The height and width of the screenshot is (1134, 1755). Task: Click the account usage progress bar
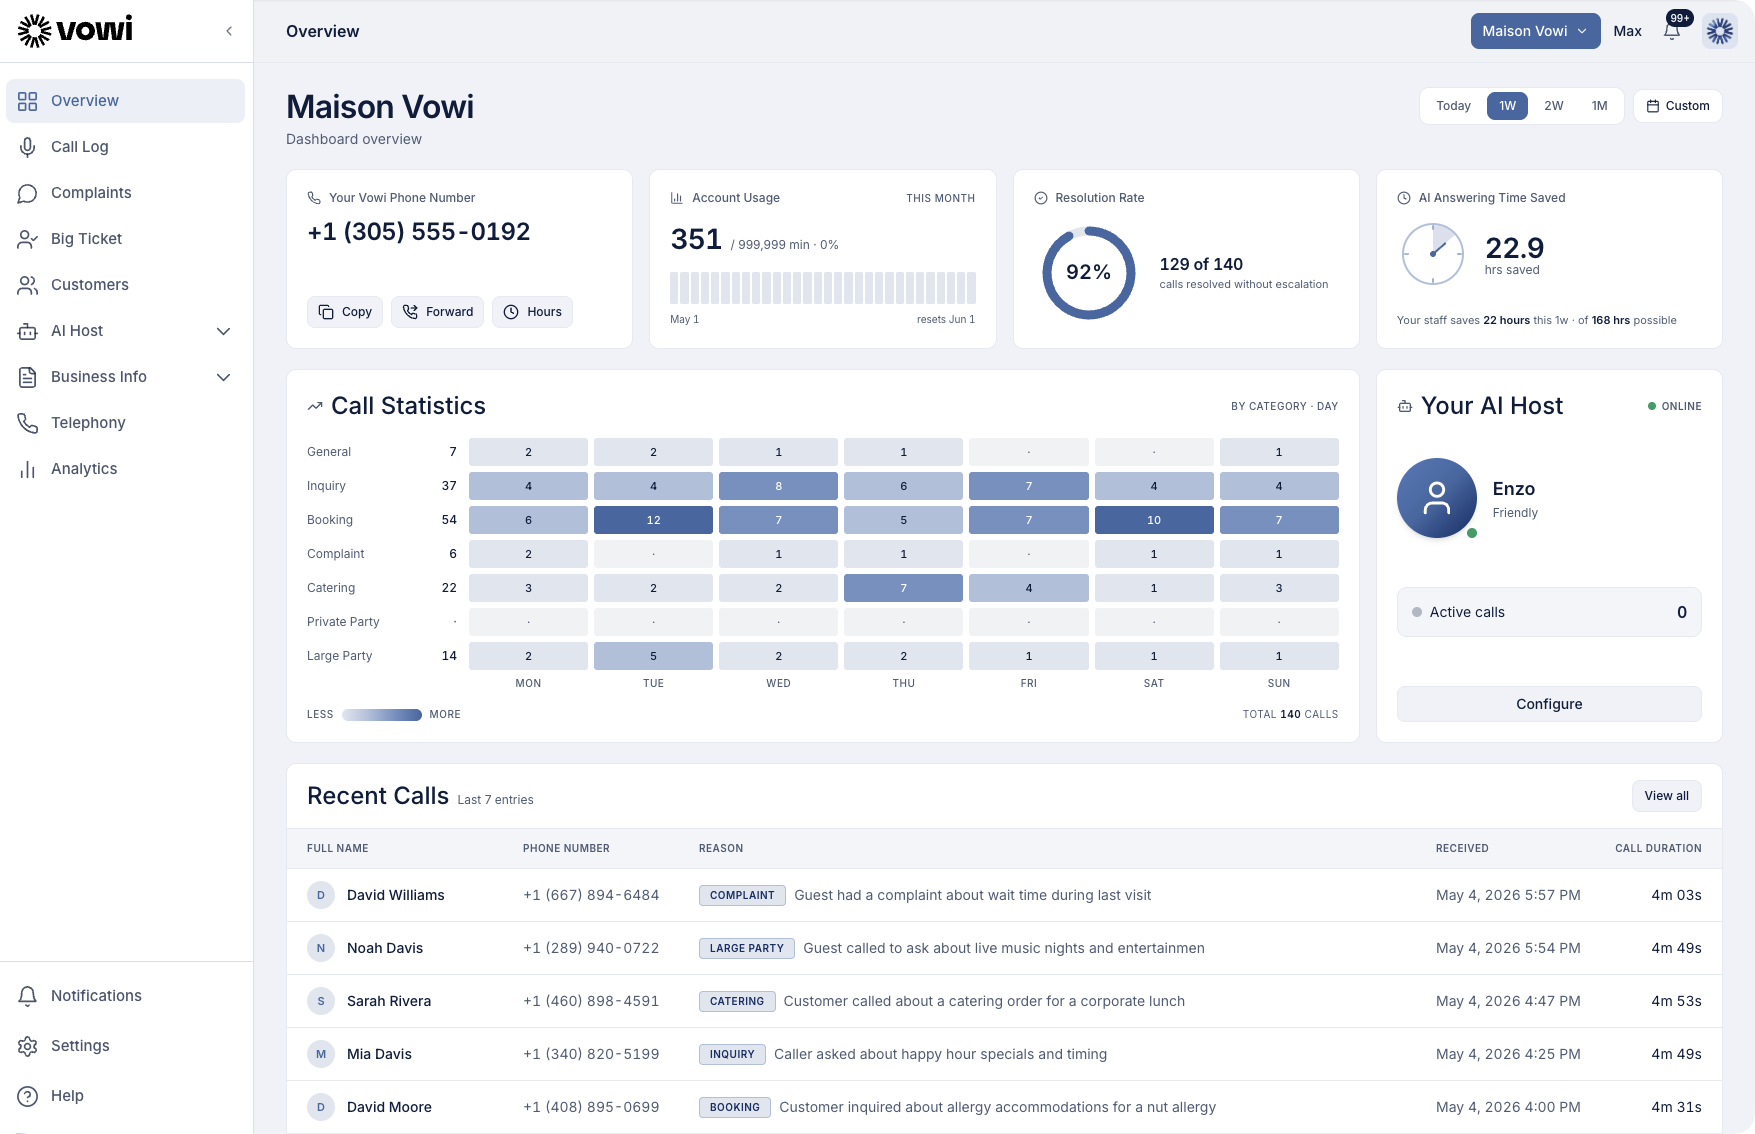(x=822, y=288)
